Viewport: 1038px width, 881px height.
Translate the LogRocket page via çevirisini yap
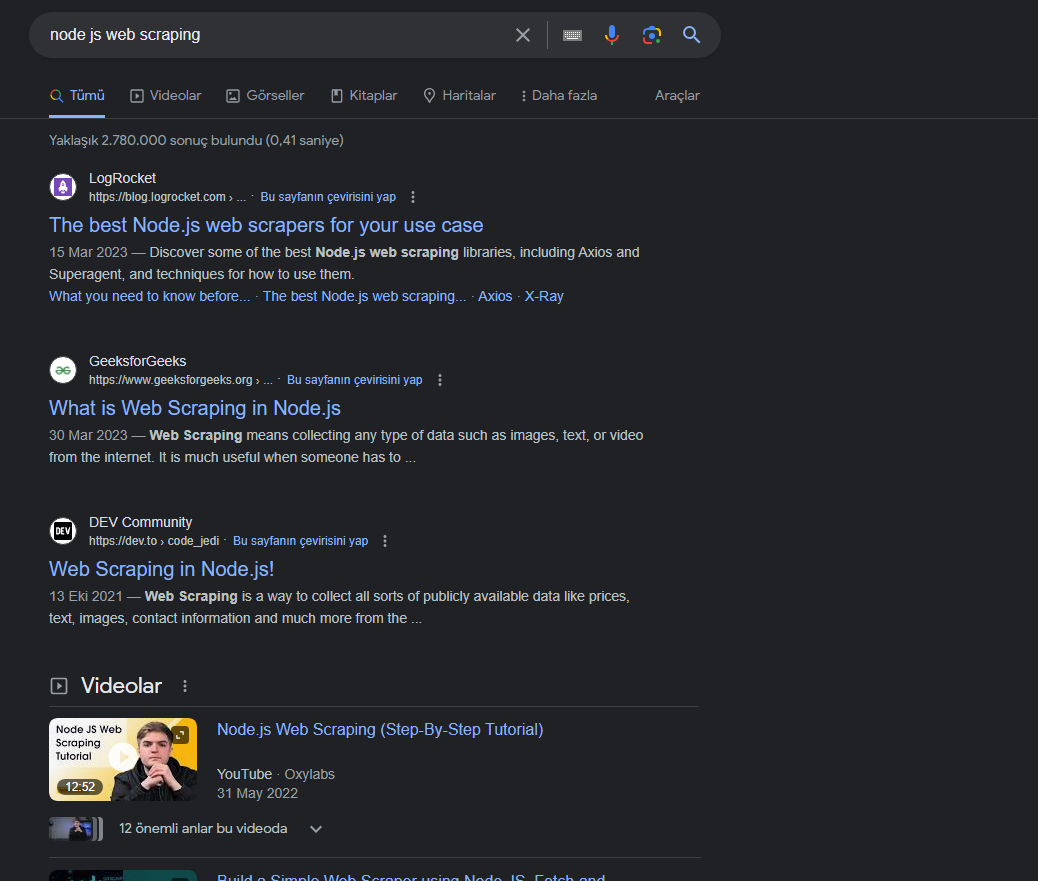(328, 197)
